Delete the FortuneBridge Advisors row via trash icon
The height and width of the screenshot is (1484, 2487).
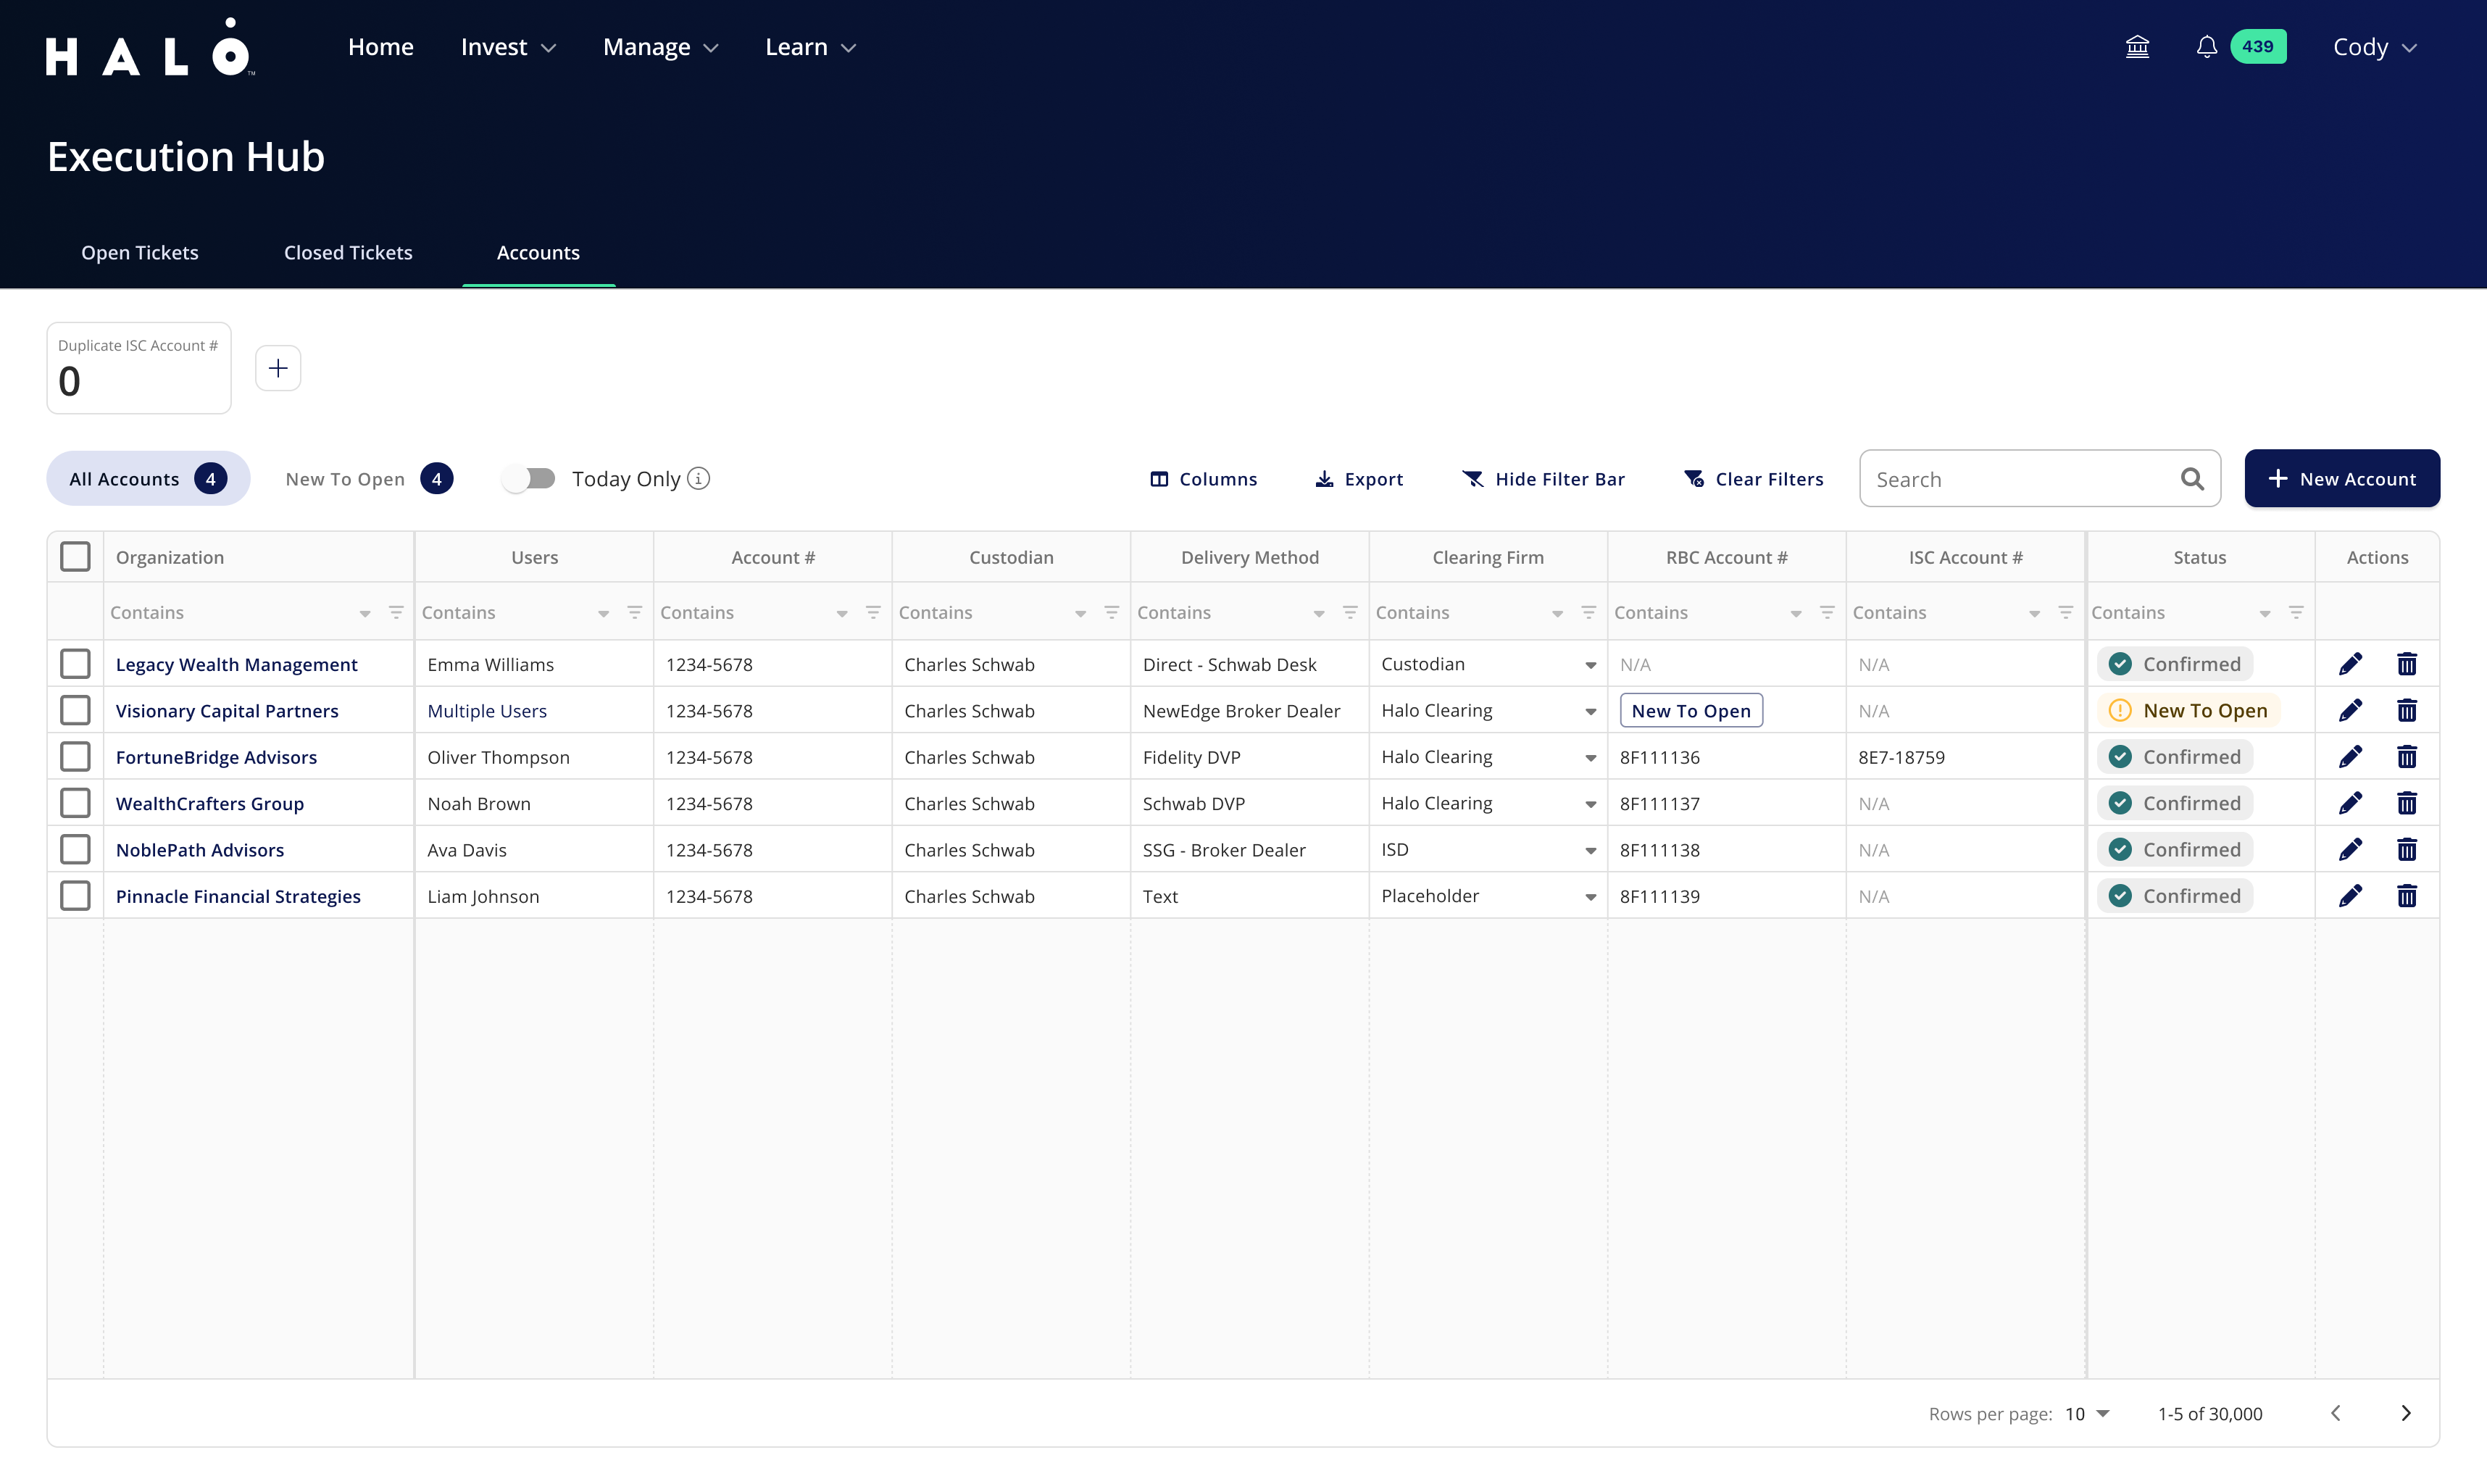click(x=2406, y=757)
